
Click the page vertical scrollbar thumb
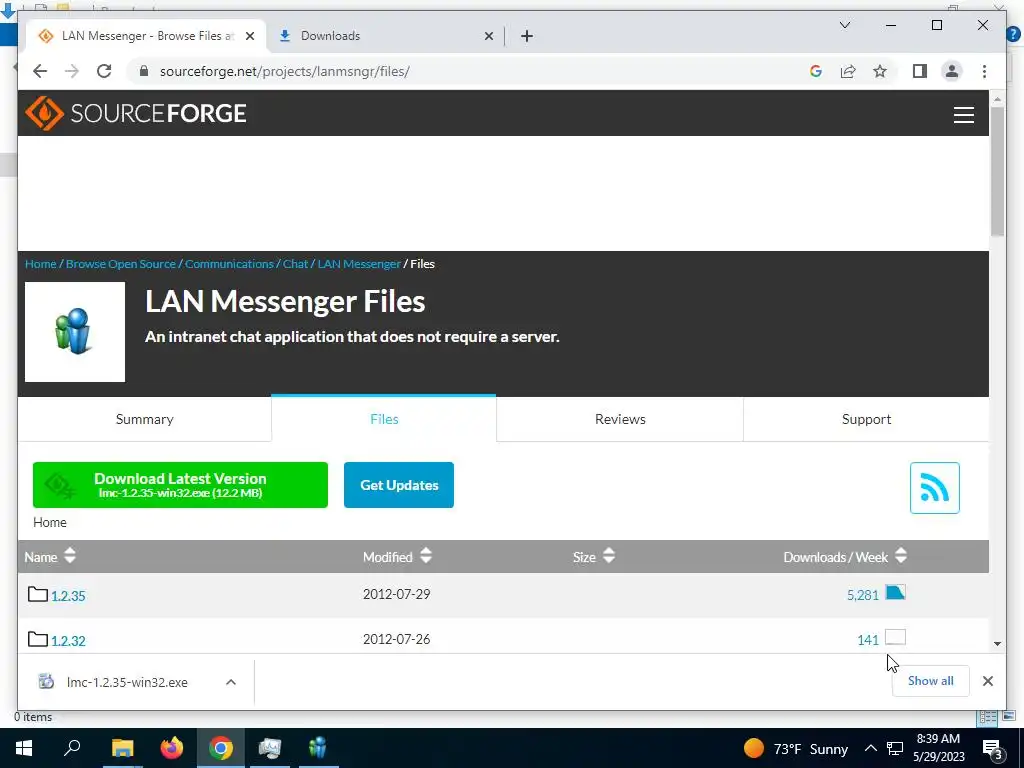coord(997,171)
